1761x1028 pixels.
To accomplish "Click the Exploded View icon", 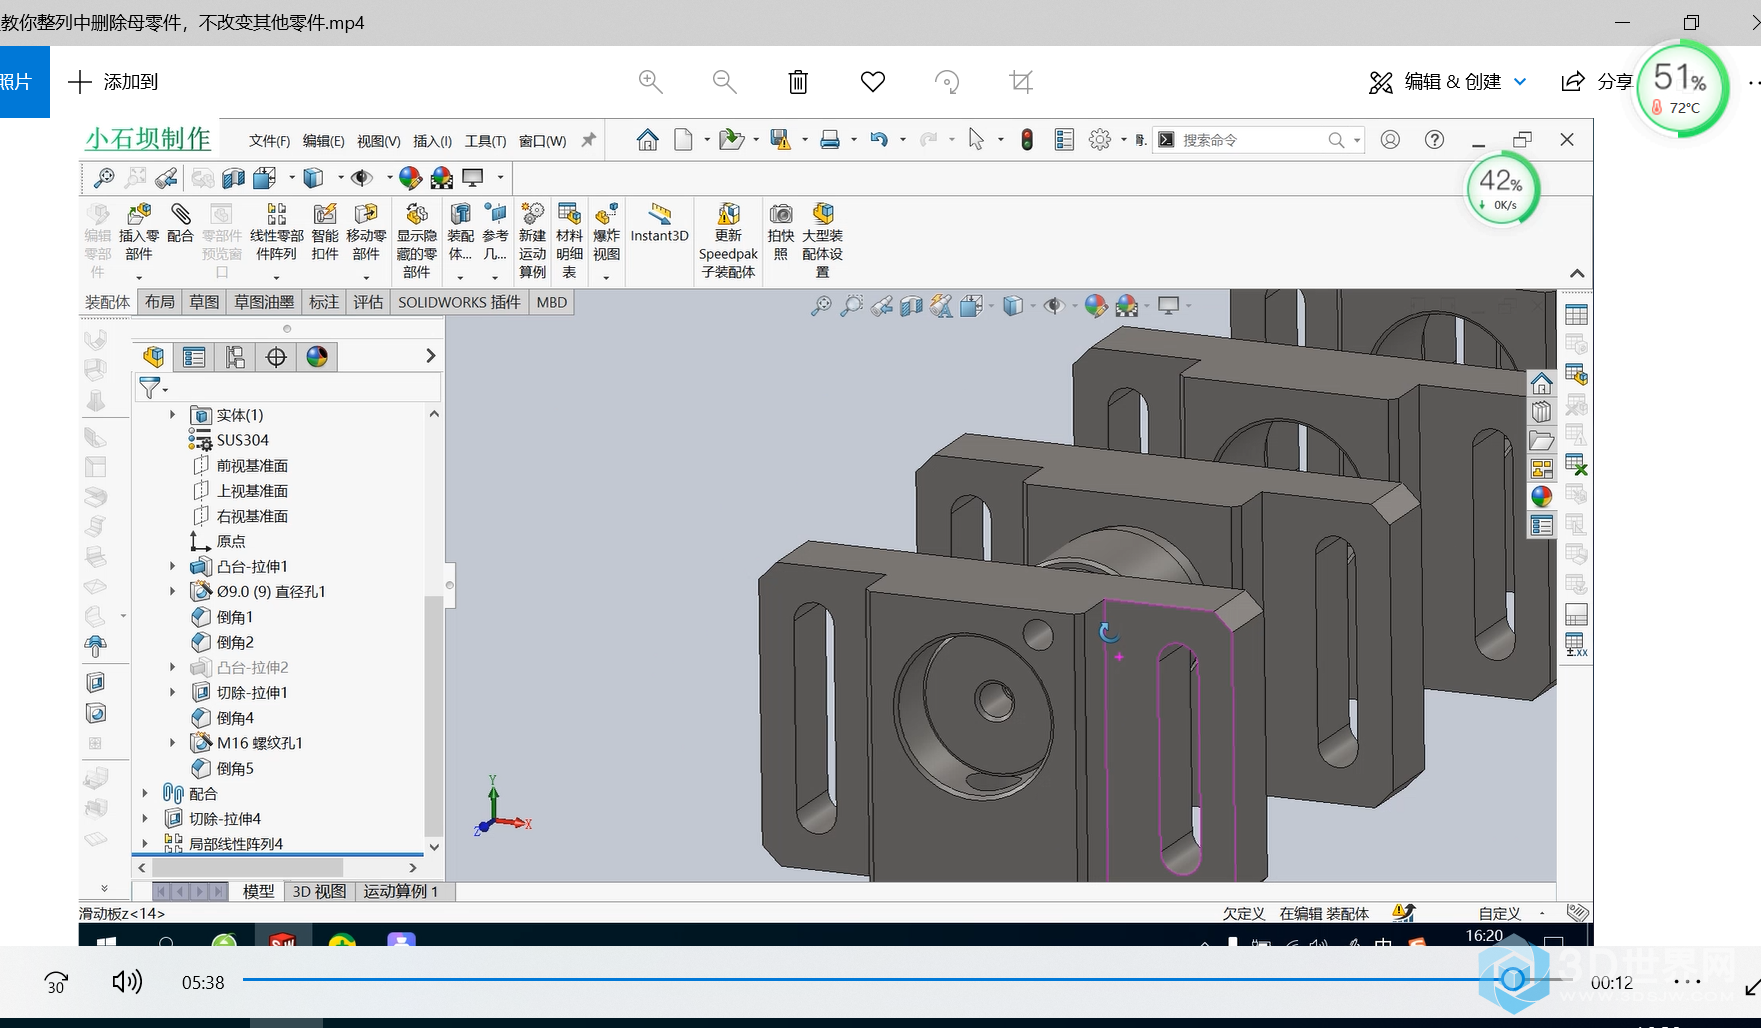I will click(x=606, y=214).
